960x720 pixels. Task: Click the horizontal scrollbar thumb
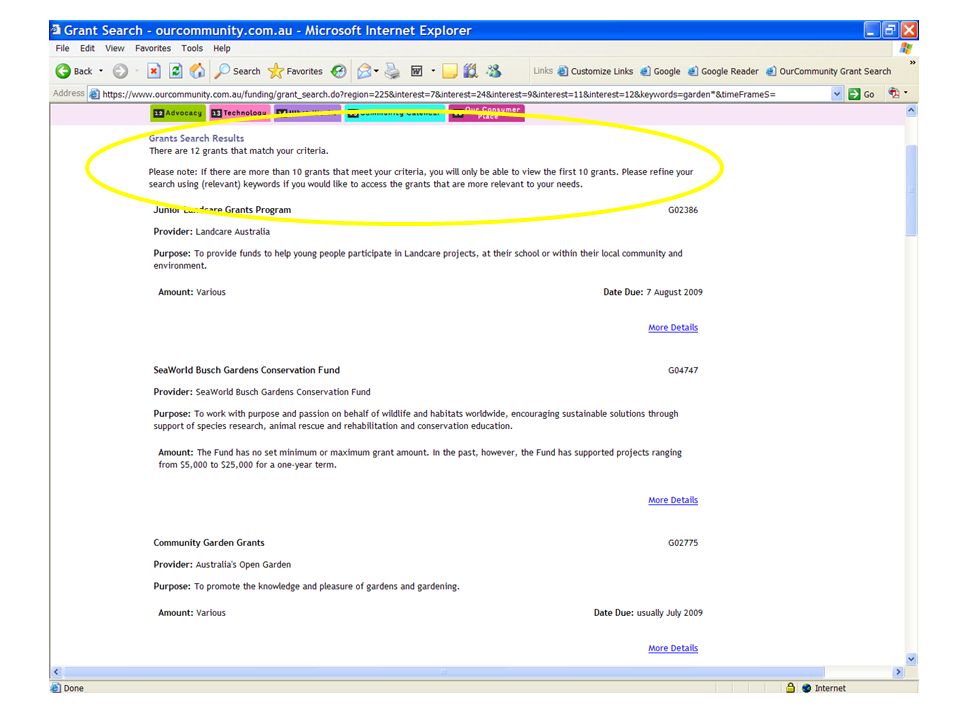point(444,672)
